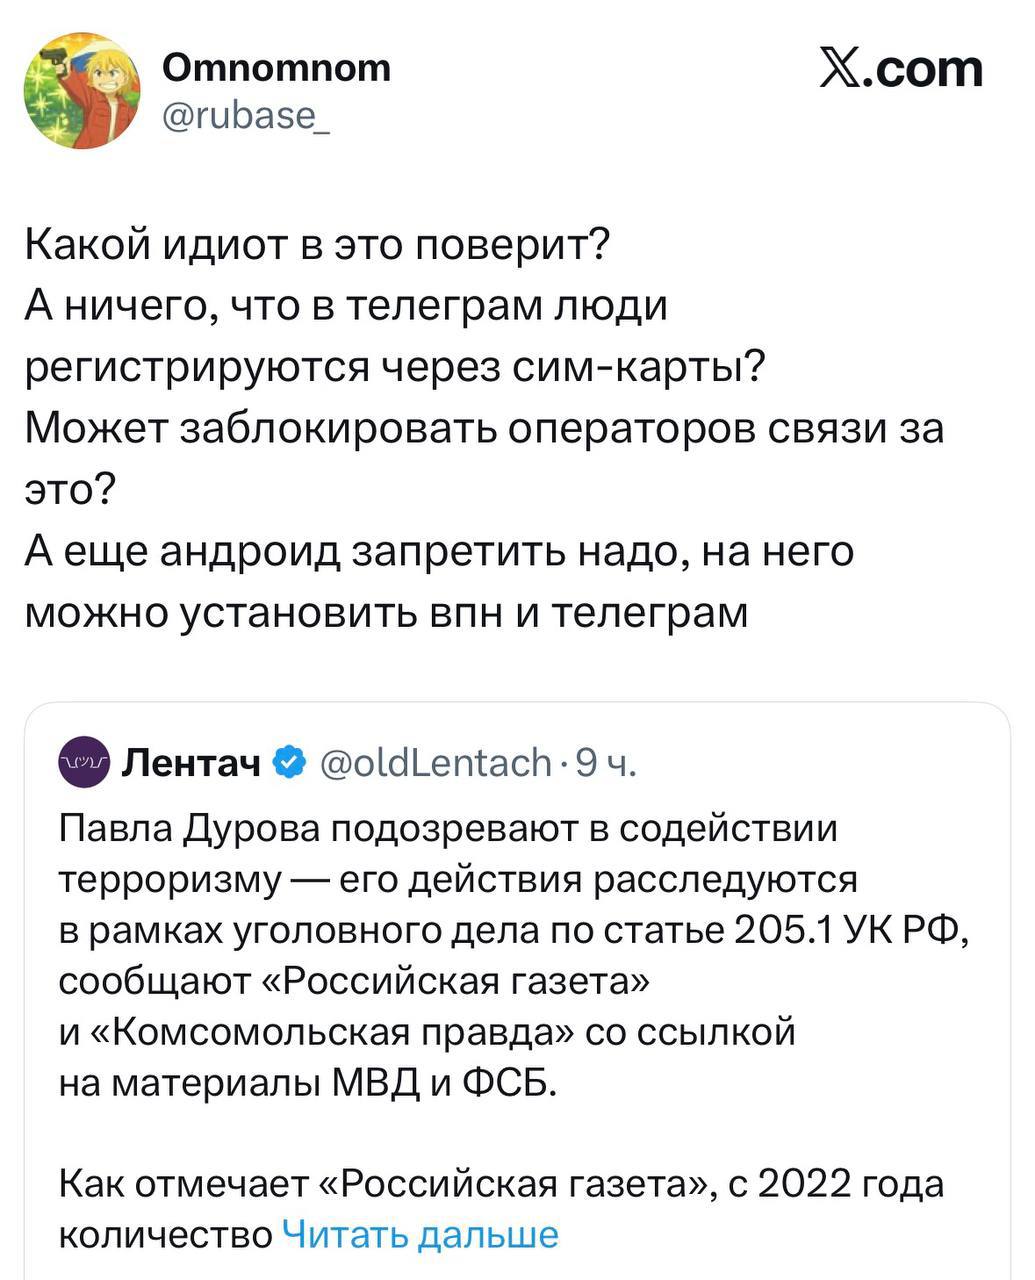Image resolution: width=1035 pixels, height=1280 pixels.
Task: Open the Omnomnom profile avatar
Action: (x=82, y=91)
